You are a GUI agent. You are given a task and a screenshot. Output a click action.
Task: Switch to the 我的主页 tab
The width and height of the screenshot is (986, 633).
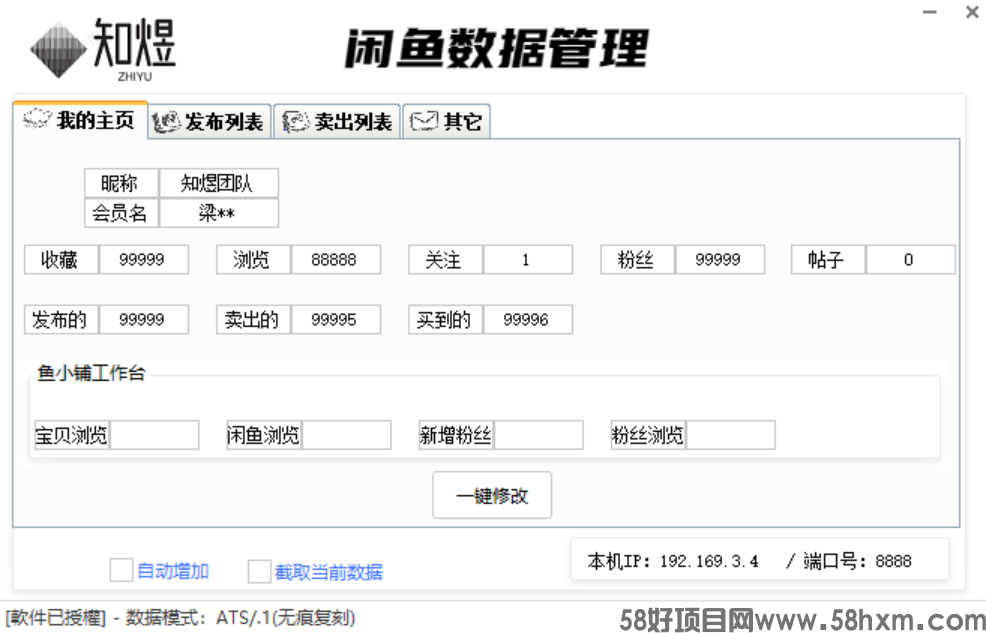[80, 120]
